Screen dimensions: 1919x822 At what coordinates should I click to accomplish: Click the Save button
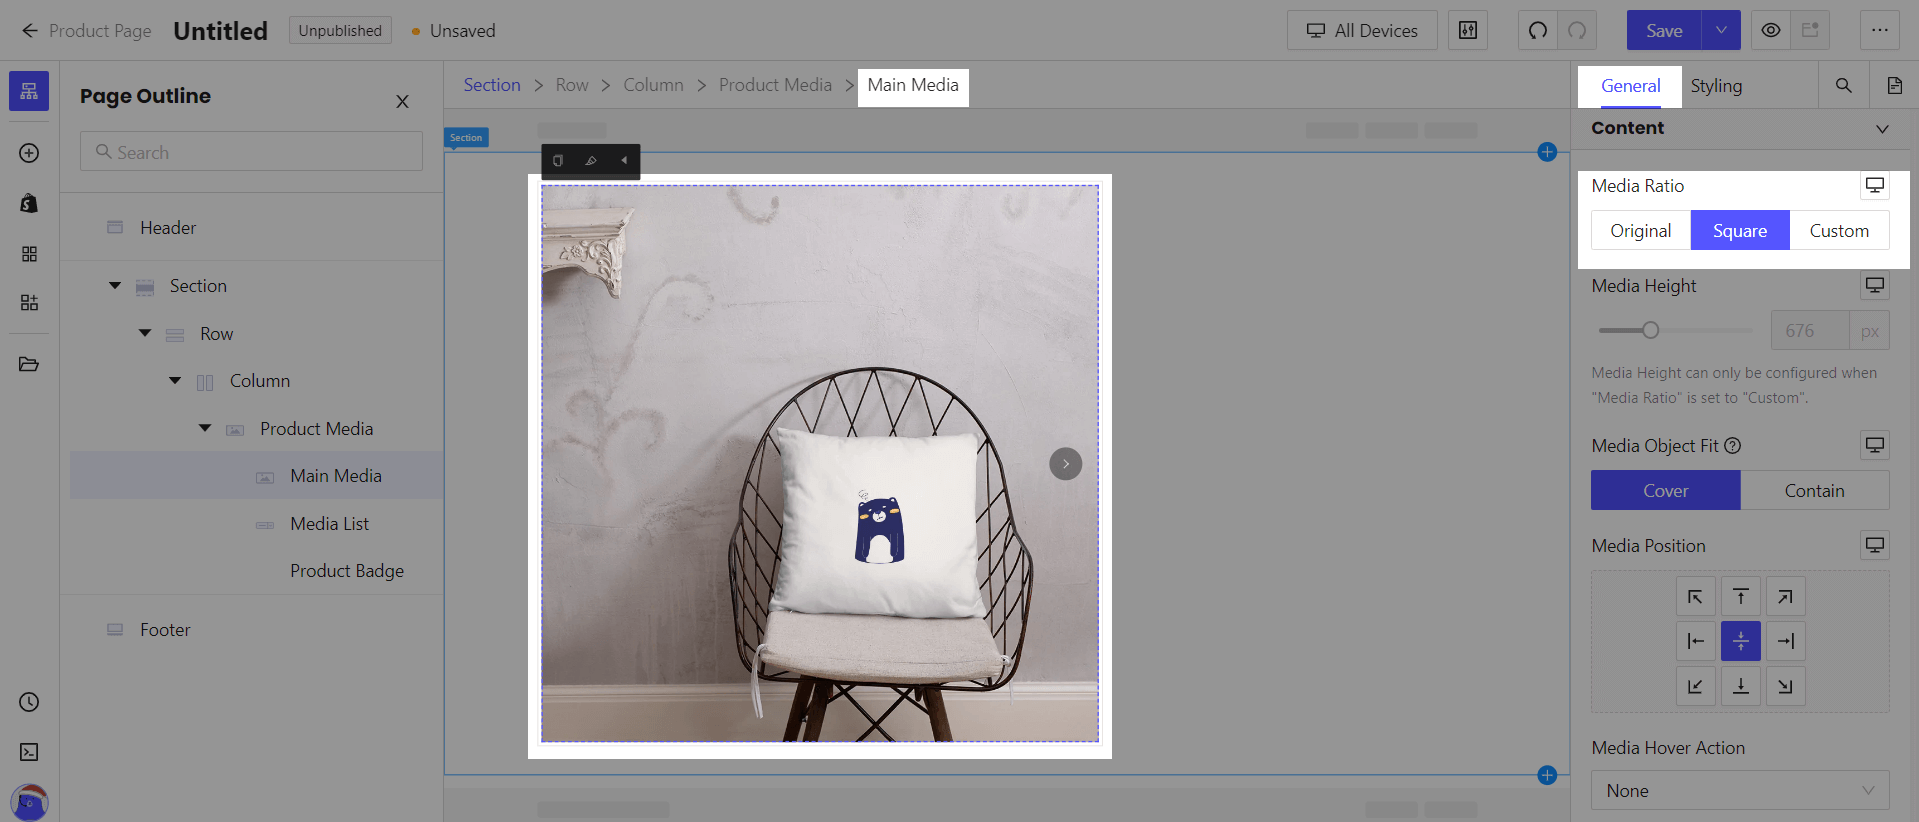tap(1664, 30)
